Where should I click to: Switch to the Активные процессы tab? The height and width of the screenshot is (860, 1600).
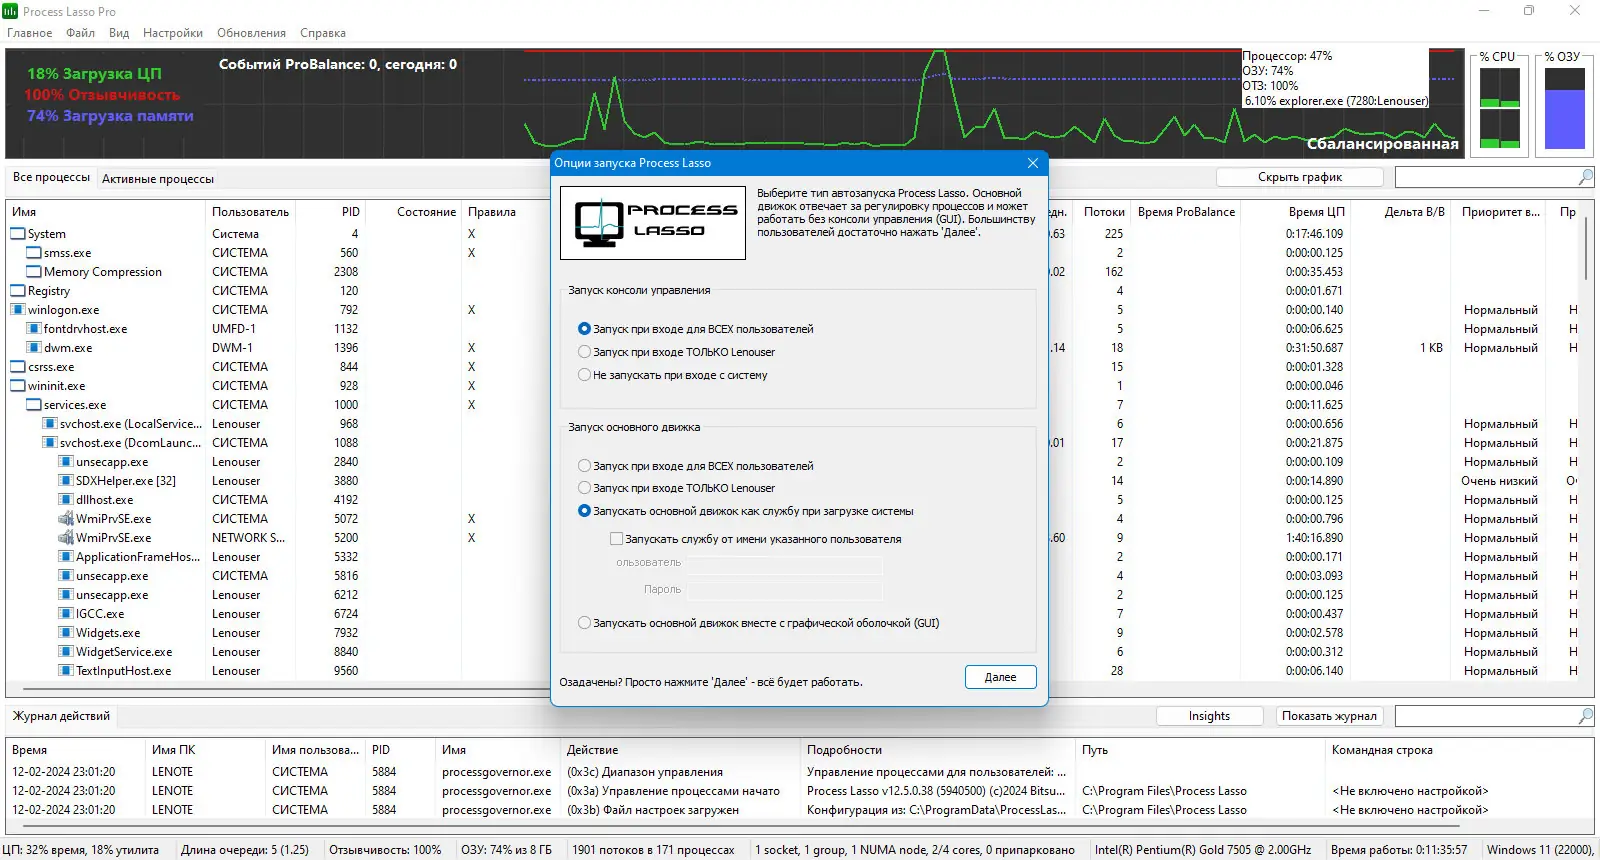158,179
